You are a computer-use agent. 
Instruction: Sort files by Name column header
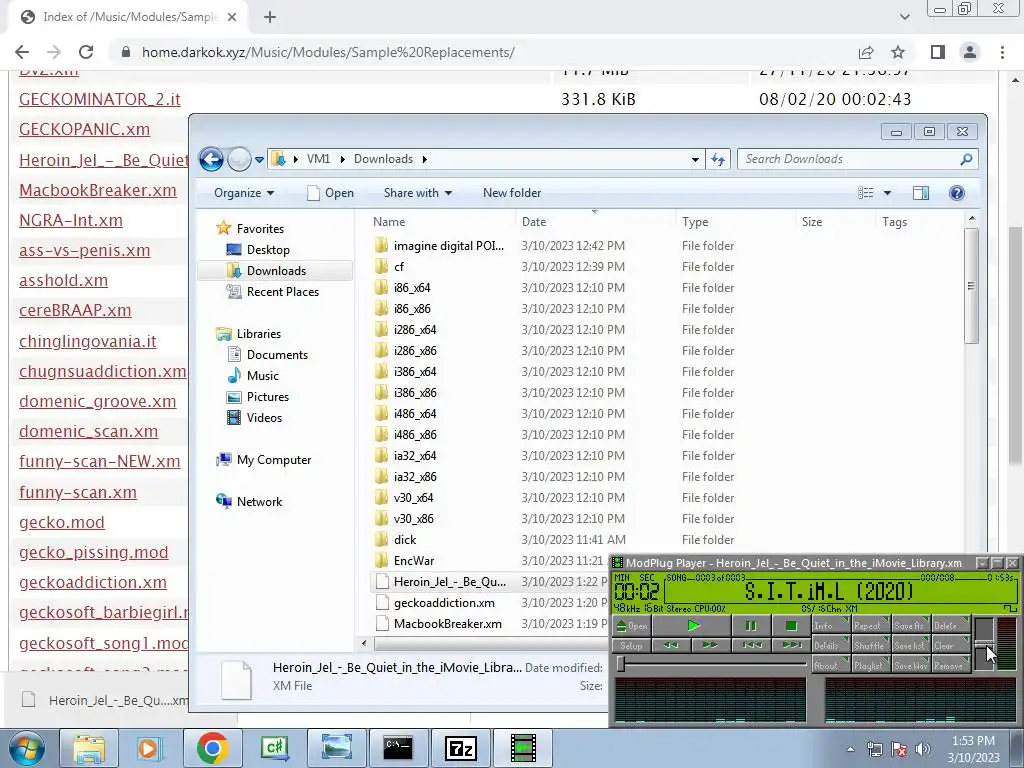[389, 222]
